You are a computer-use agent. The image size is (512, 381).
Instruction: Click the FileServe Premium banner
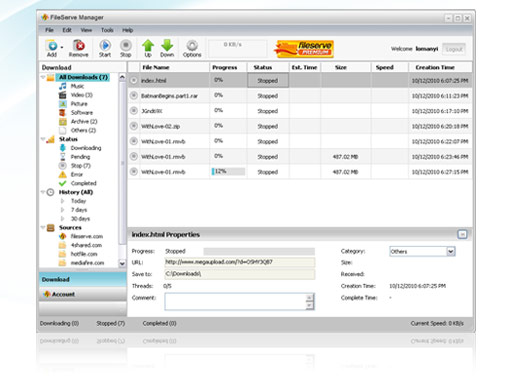[304, 49]
